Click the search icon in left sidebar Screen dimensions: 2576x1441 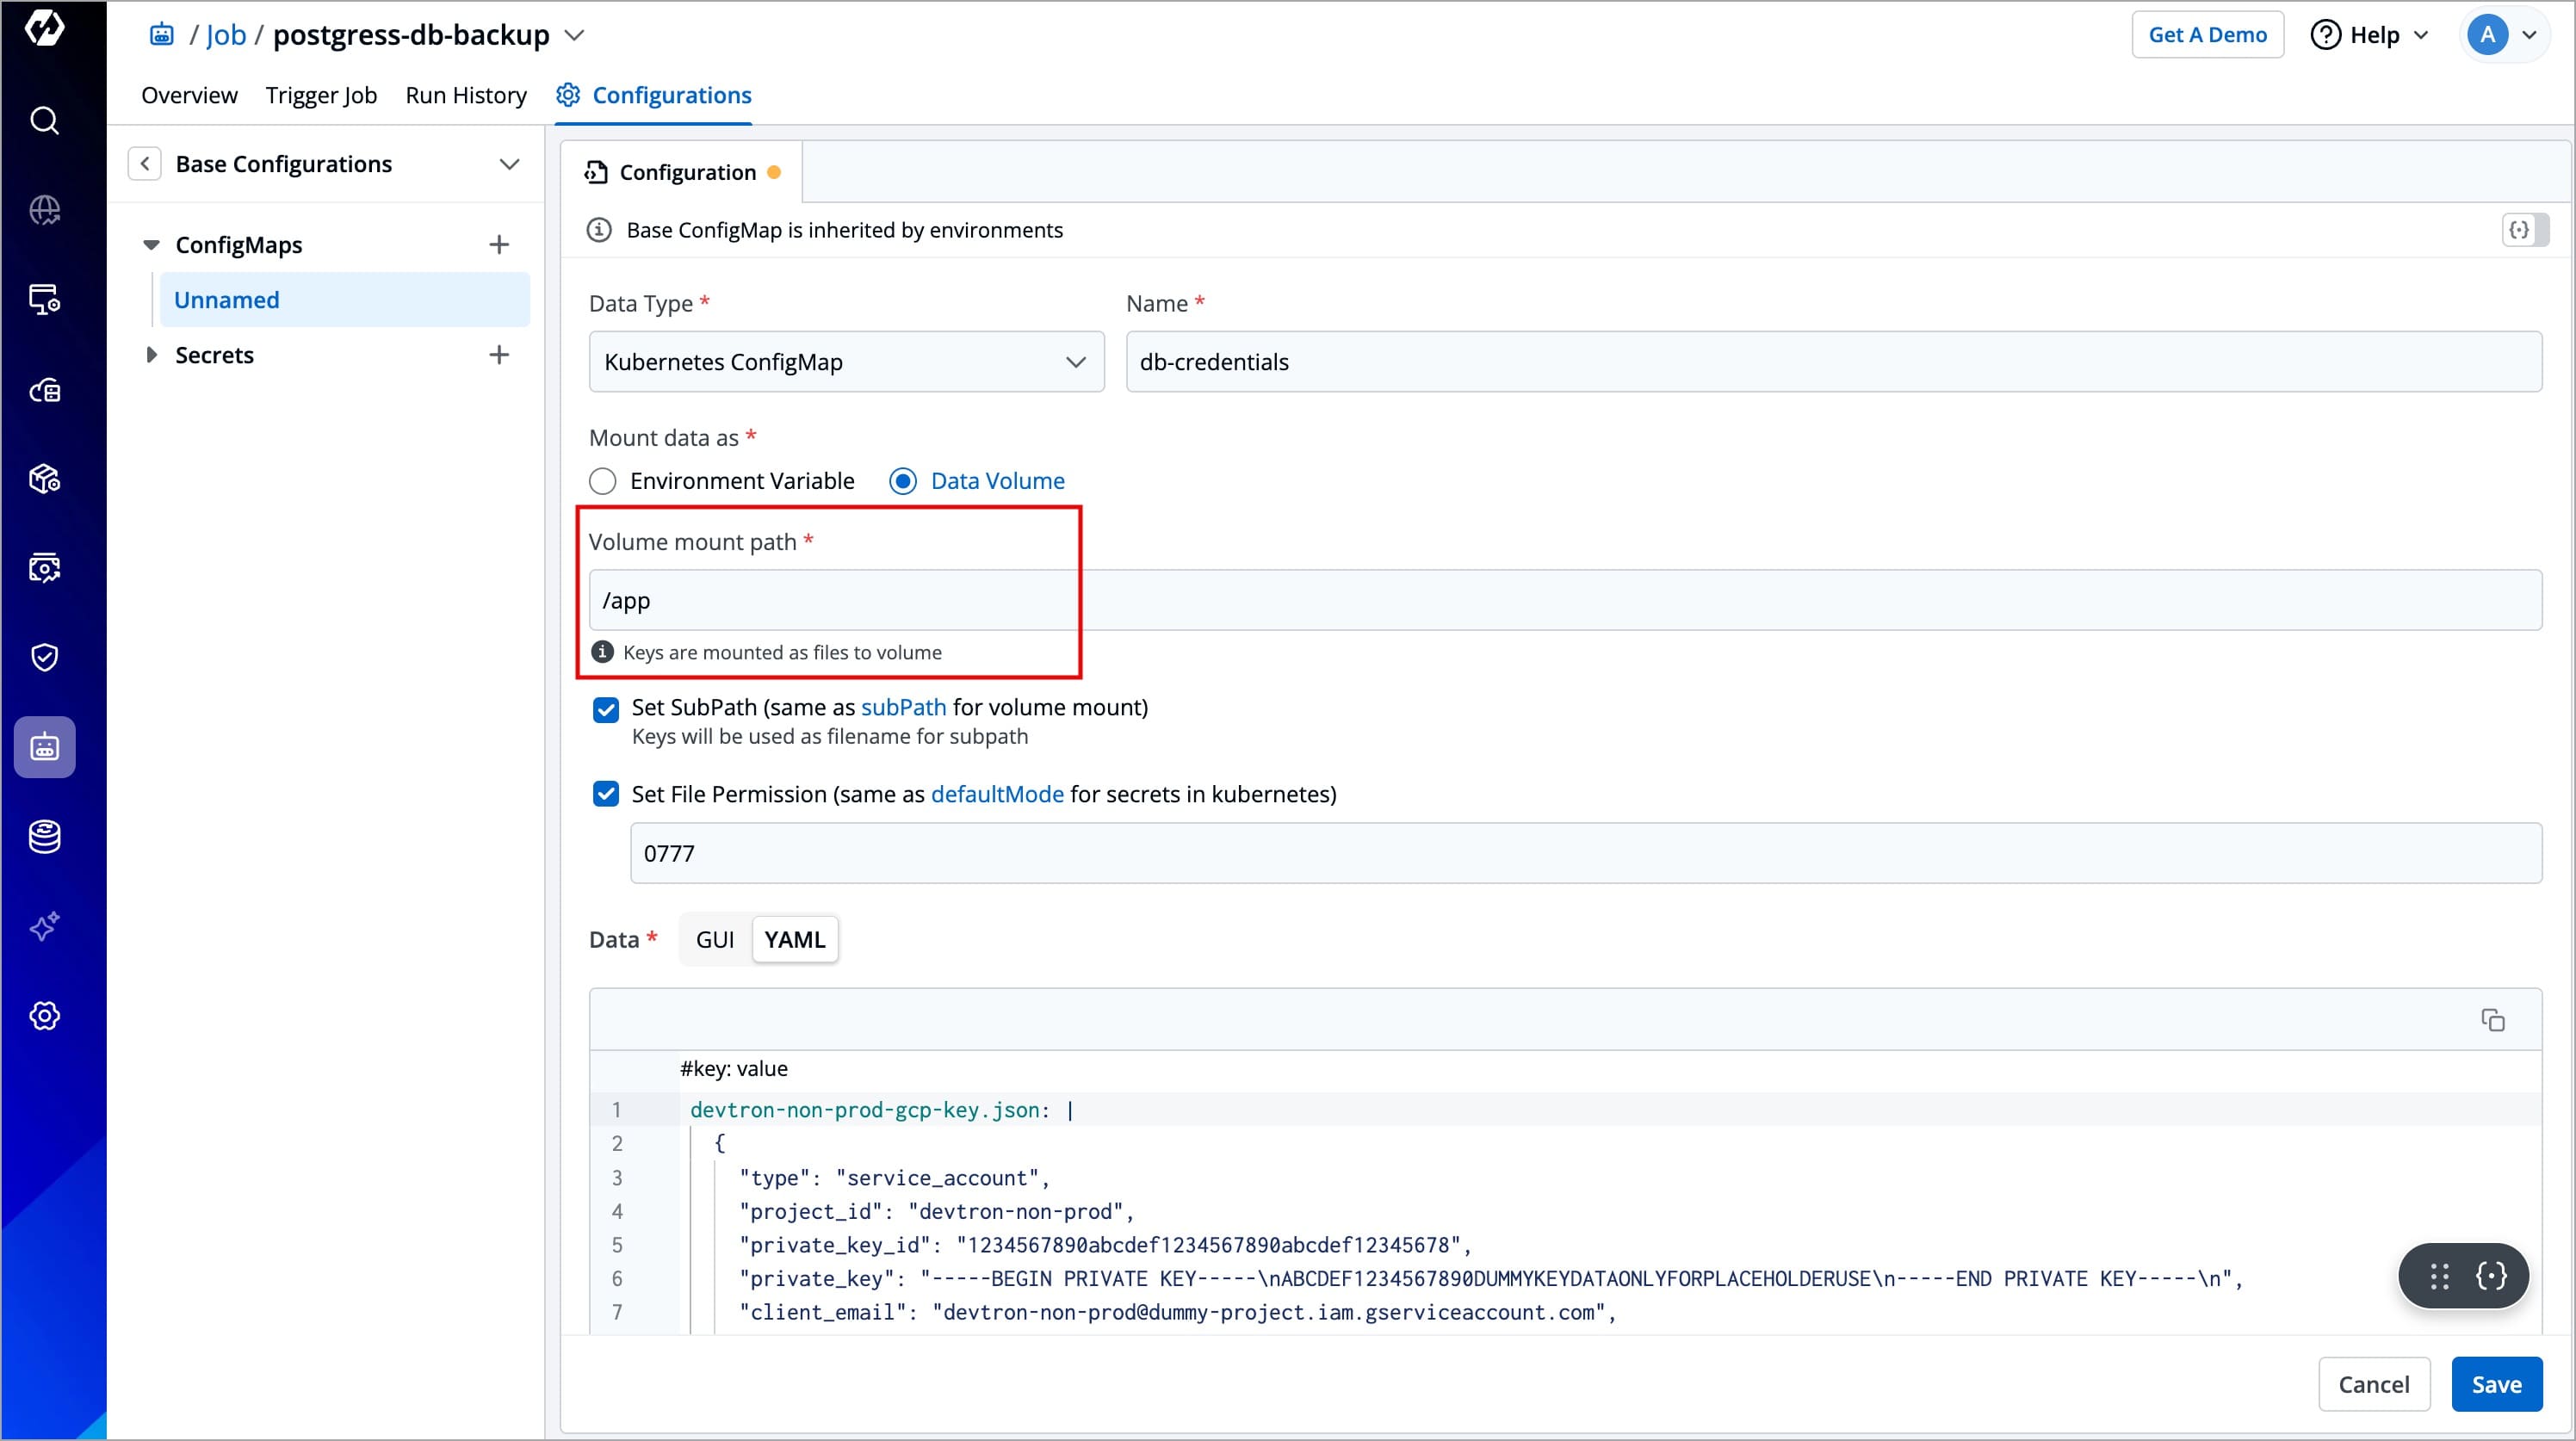click(x=44, y=121)
